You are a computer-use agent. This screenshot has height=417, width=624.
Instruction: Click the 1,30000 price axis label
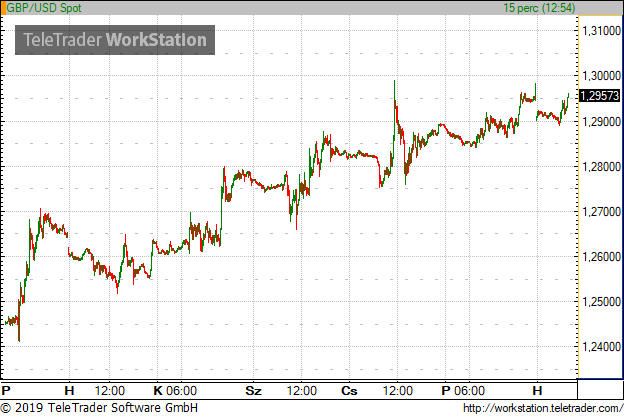tap(601, 76)
